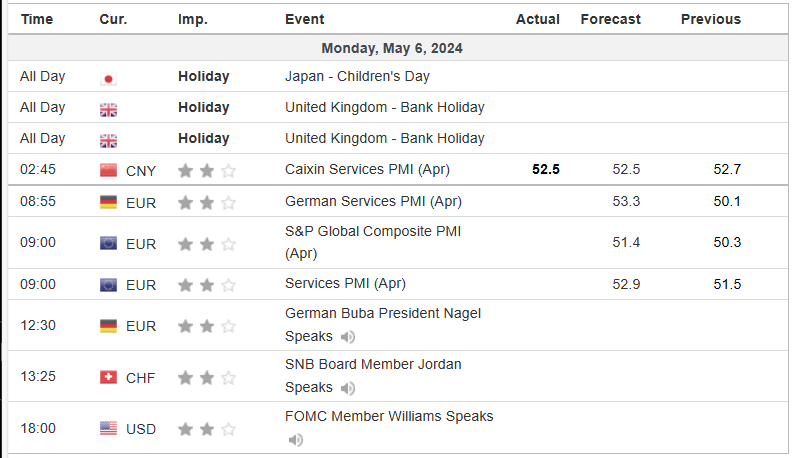
Task: Click speaker icon for Nagel speech
Action: tap(347, 337)
